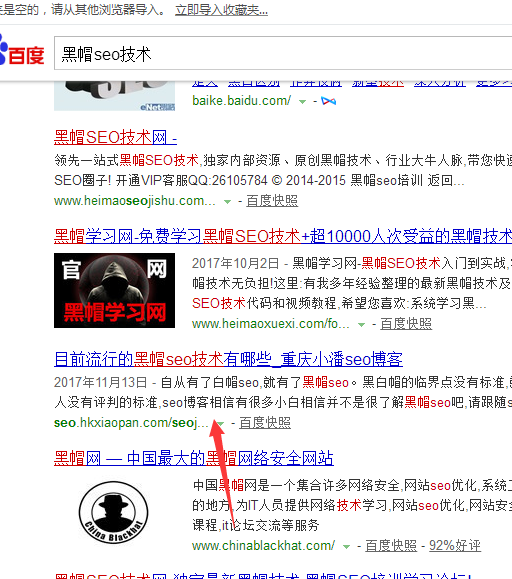This screenshot has height=579, width=512.
Task: Click the blue ribbon icon after baike.baidu.com
Action: point(329,101)
